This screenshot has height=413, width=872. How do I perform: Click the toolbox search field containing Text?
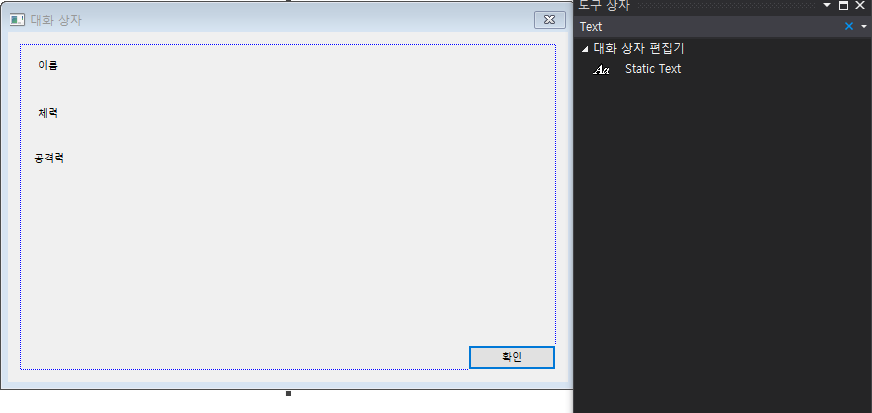pos(709,27)
